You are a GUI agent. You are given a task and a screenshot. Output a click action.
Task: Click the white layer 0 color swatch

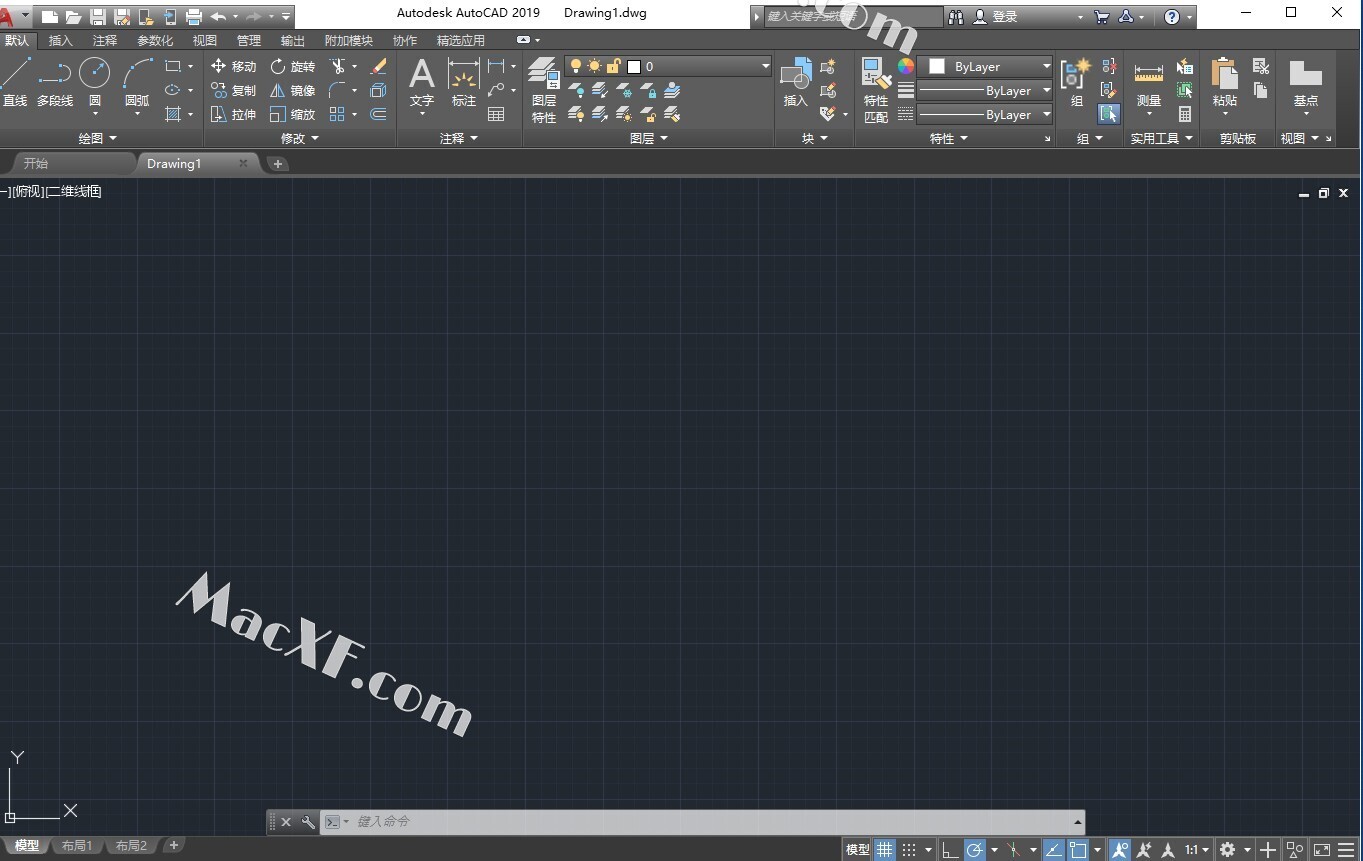(633, 66)
